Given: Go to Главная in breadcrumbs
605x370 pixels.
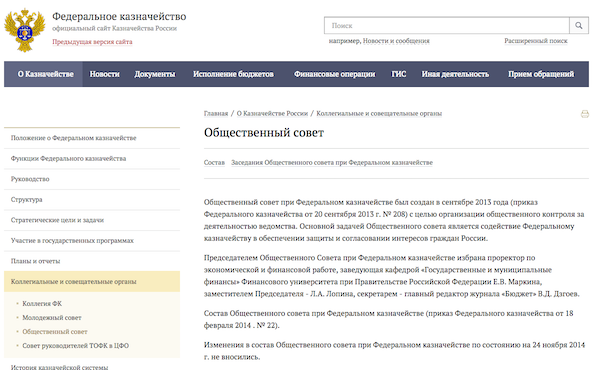Looking at the screenshot, I should 216,113.
